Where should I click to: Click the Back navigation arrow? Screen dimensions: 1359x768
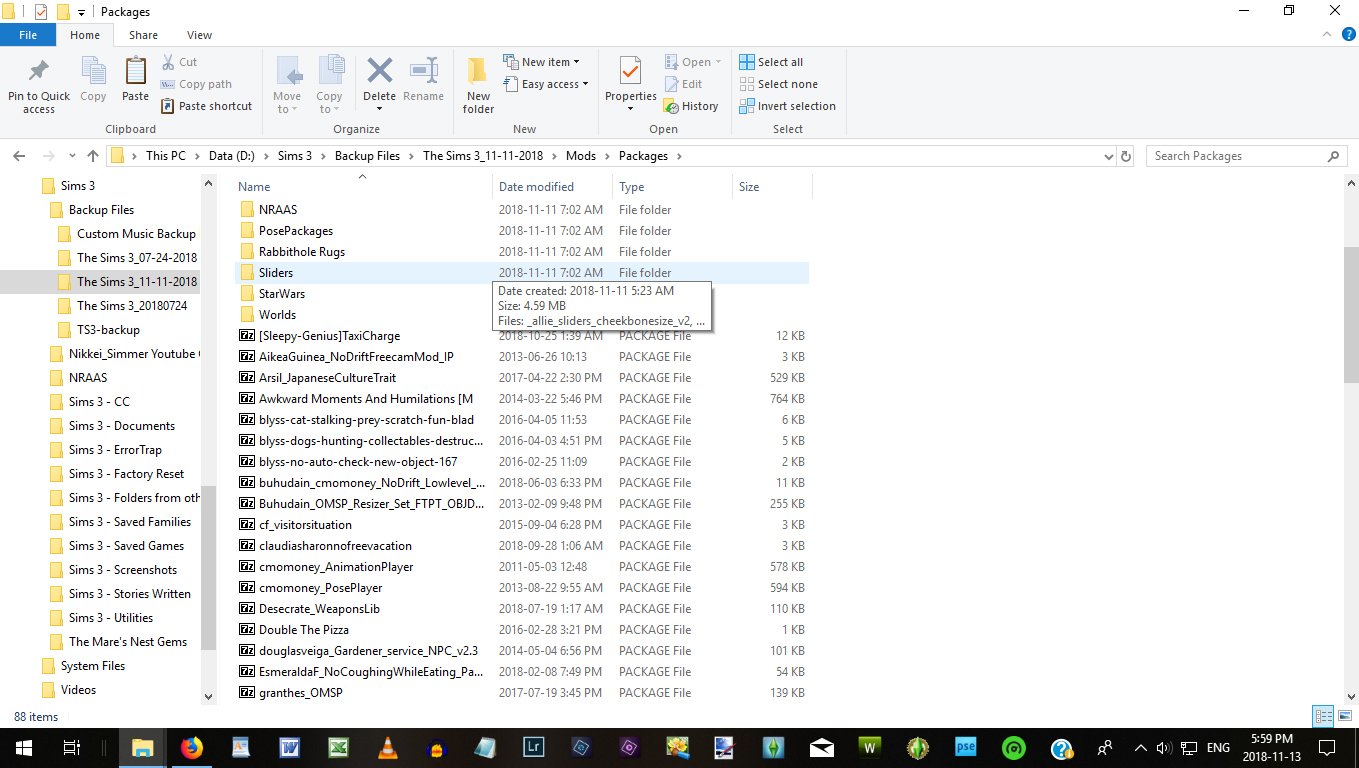(18, 156)
